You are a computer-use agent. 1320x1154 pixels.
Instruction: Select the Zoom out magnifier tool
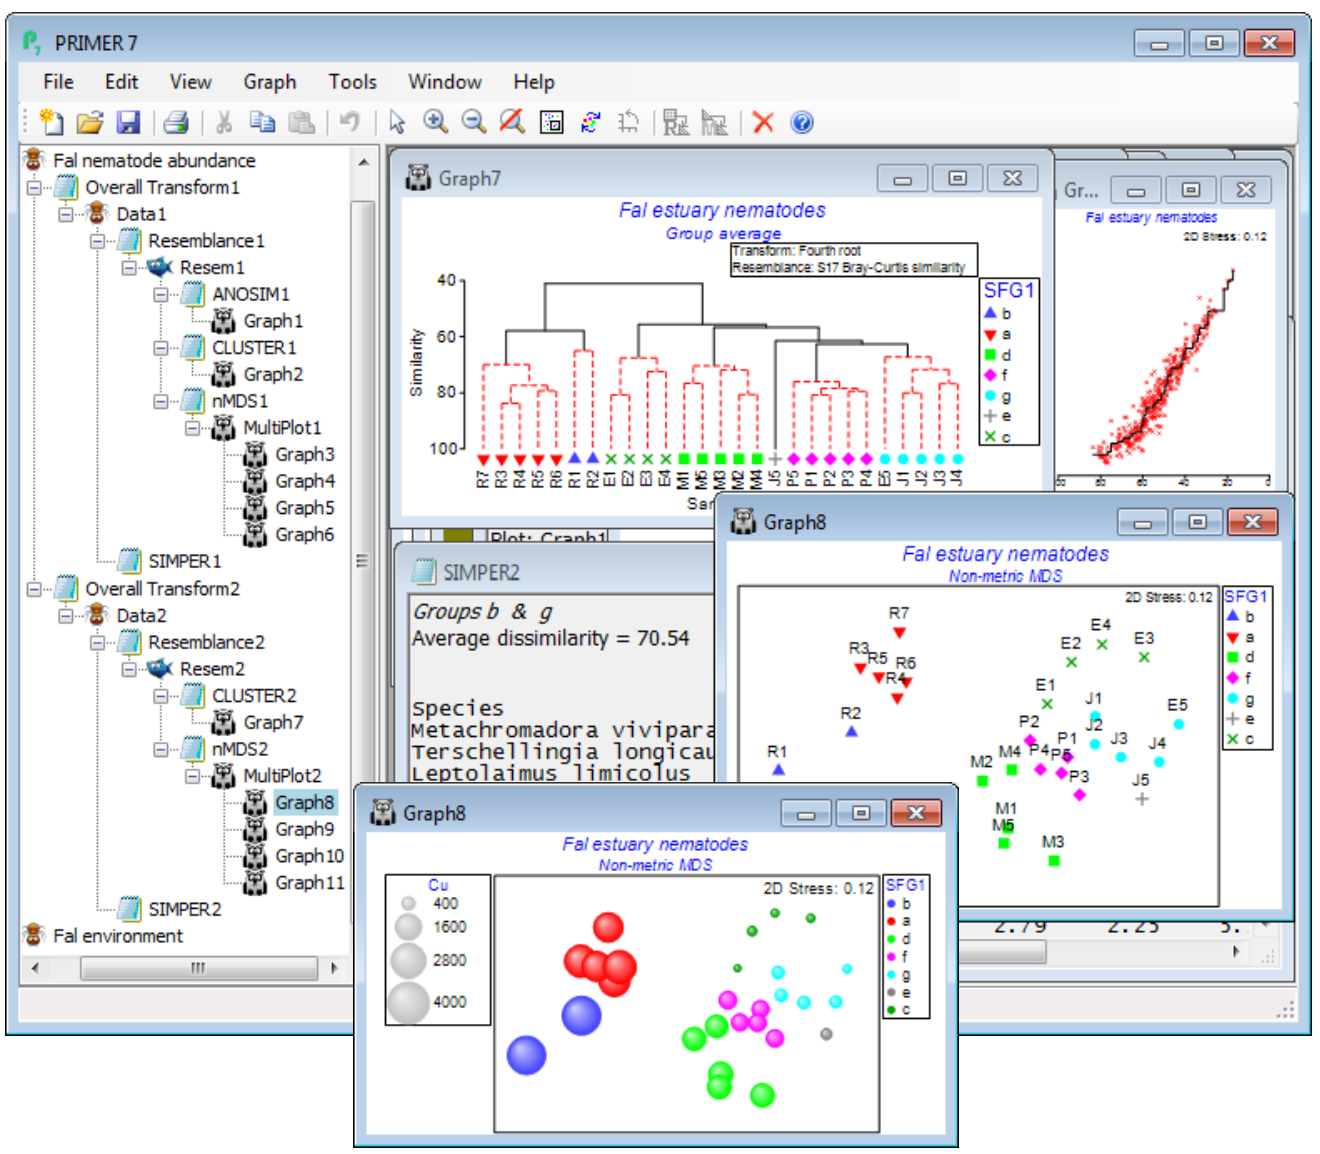pyautogui.click(x=473, y=122)
